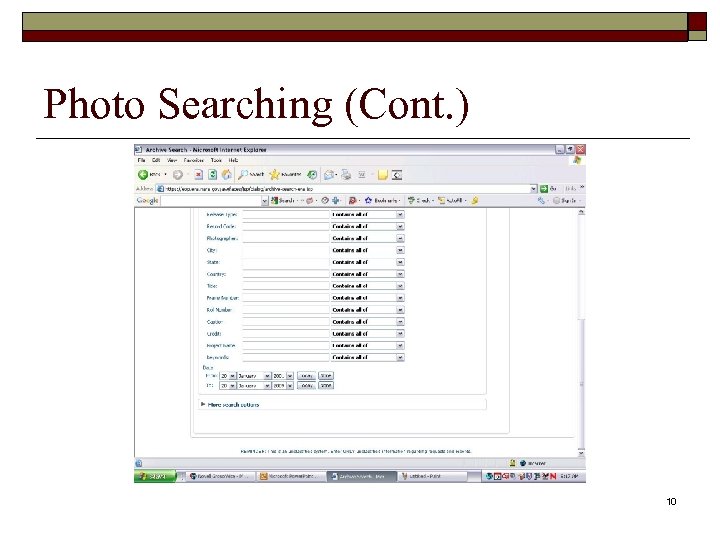Viewport: 720px width, 540px height.
Task: Click the Photographer text field
Action: pyautogui.click(x=286, y=238)
